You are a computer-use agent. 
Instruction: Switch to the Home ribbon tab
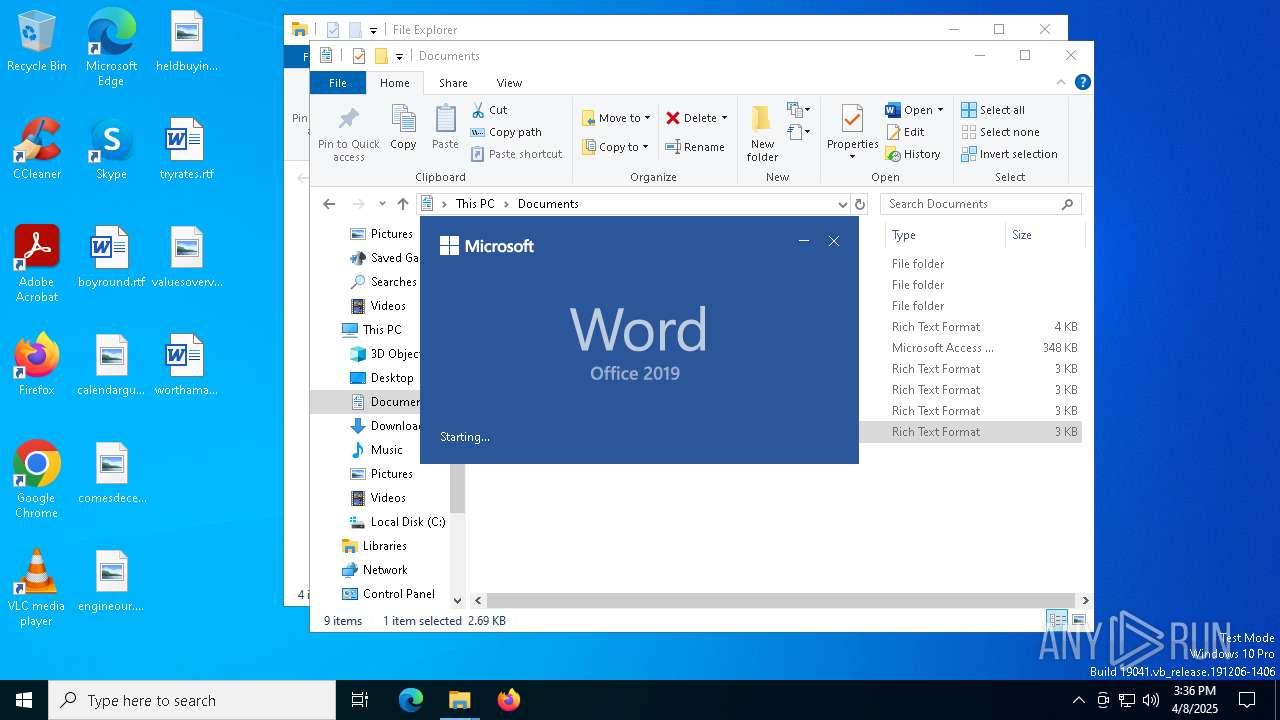pyautogui.click(x=395, y=83)
